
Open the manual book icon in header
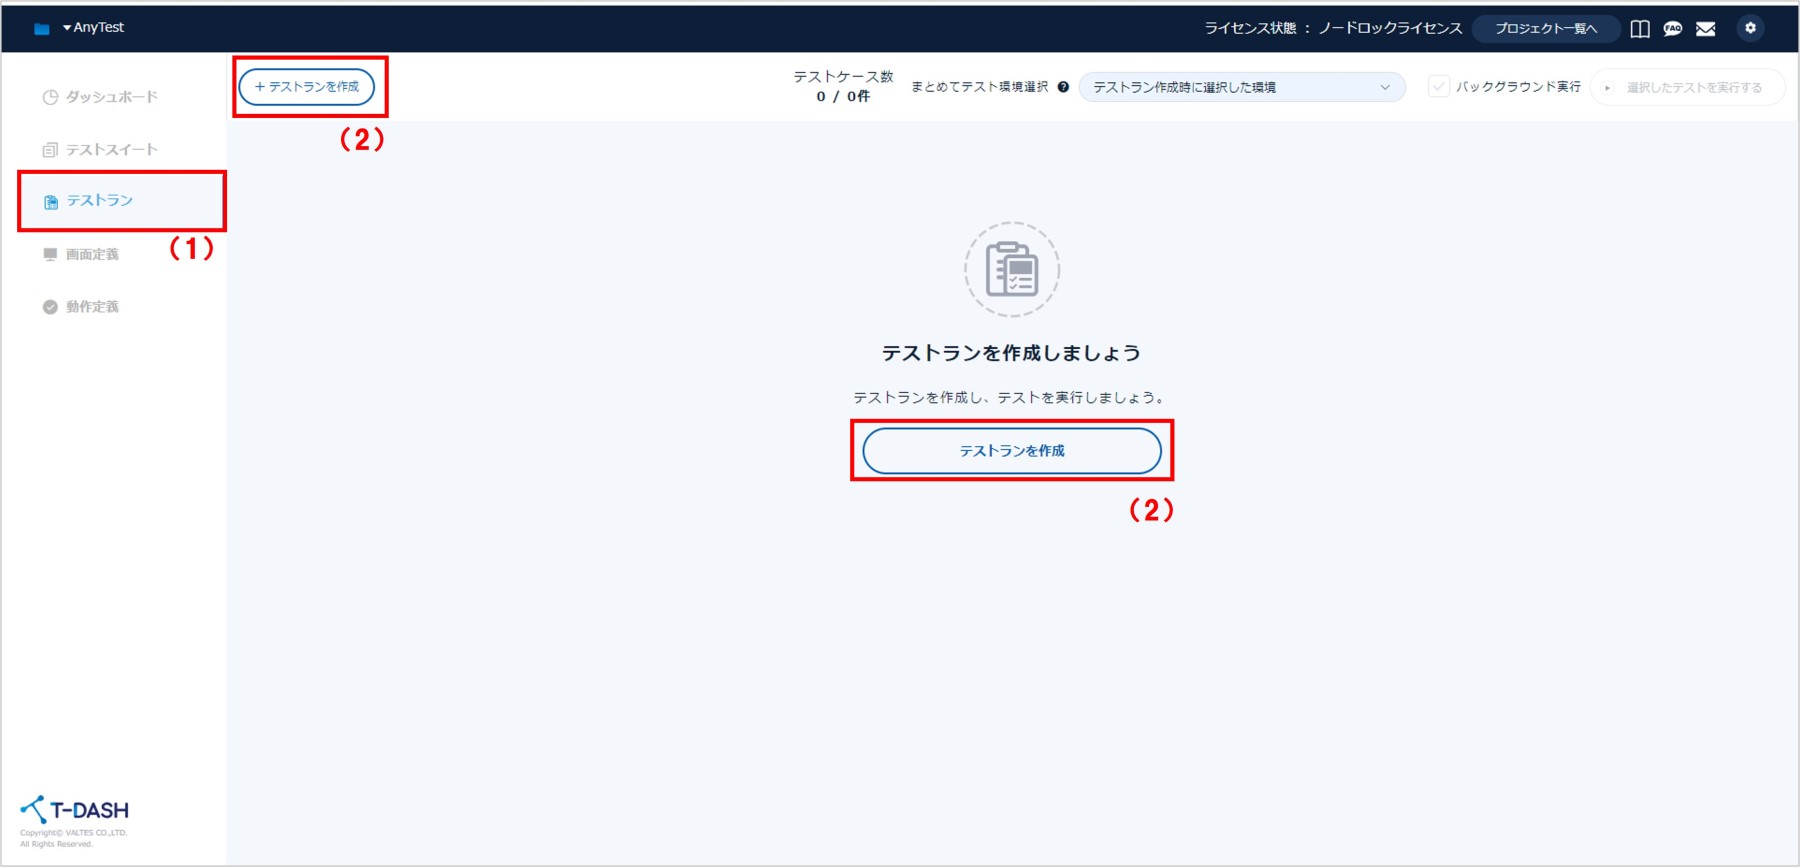point(1640,29)
